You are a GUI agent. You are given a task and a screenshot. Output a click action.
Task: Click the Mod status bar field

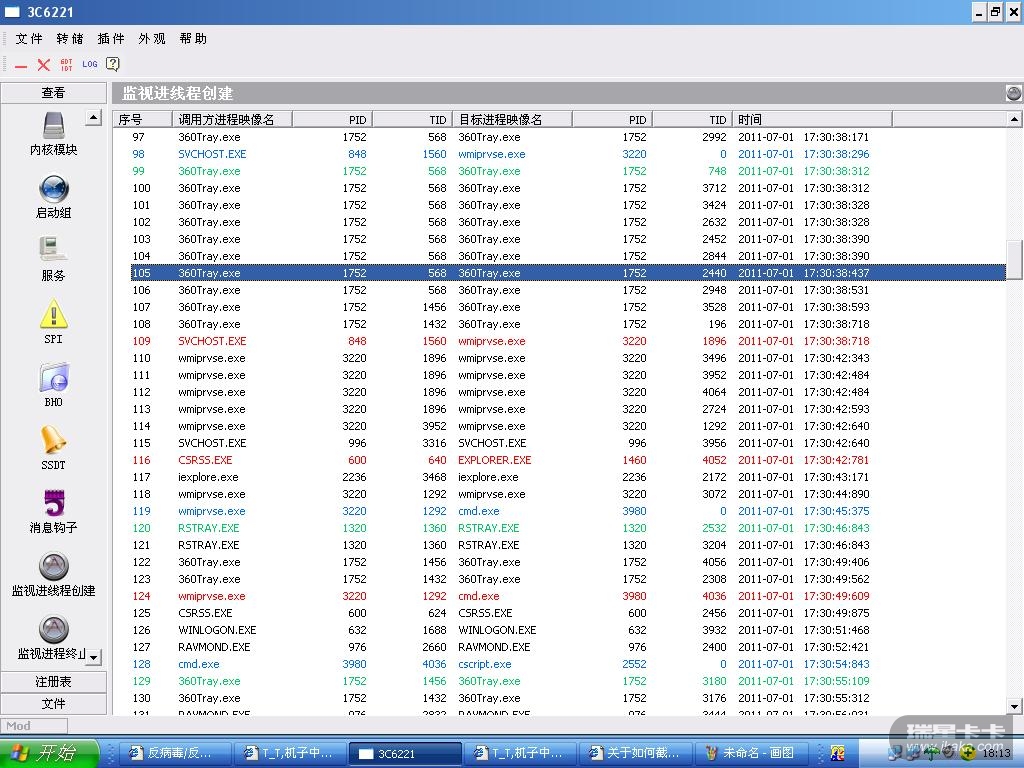(x=34, y=726)
